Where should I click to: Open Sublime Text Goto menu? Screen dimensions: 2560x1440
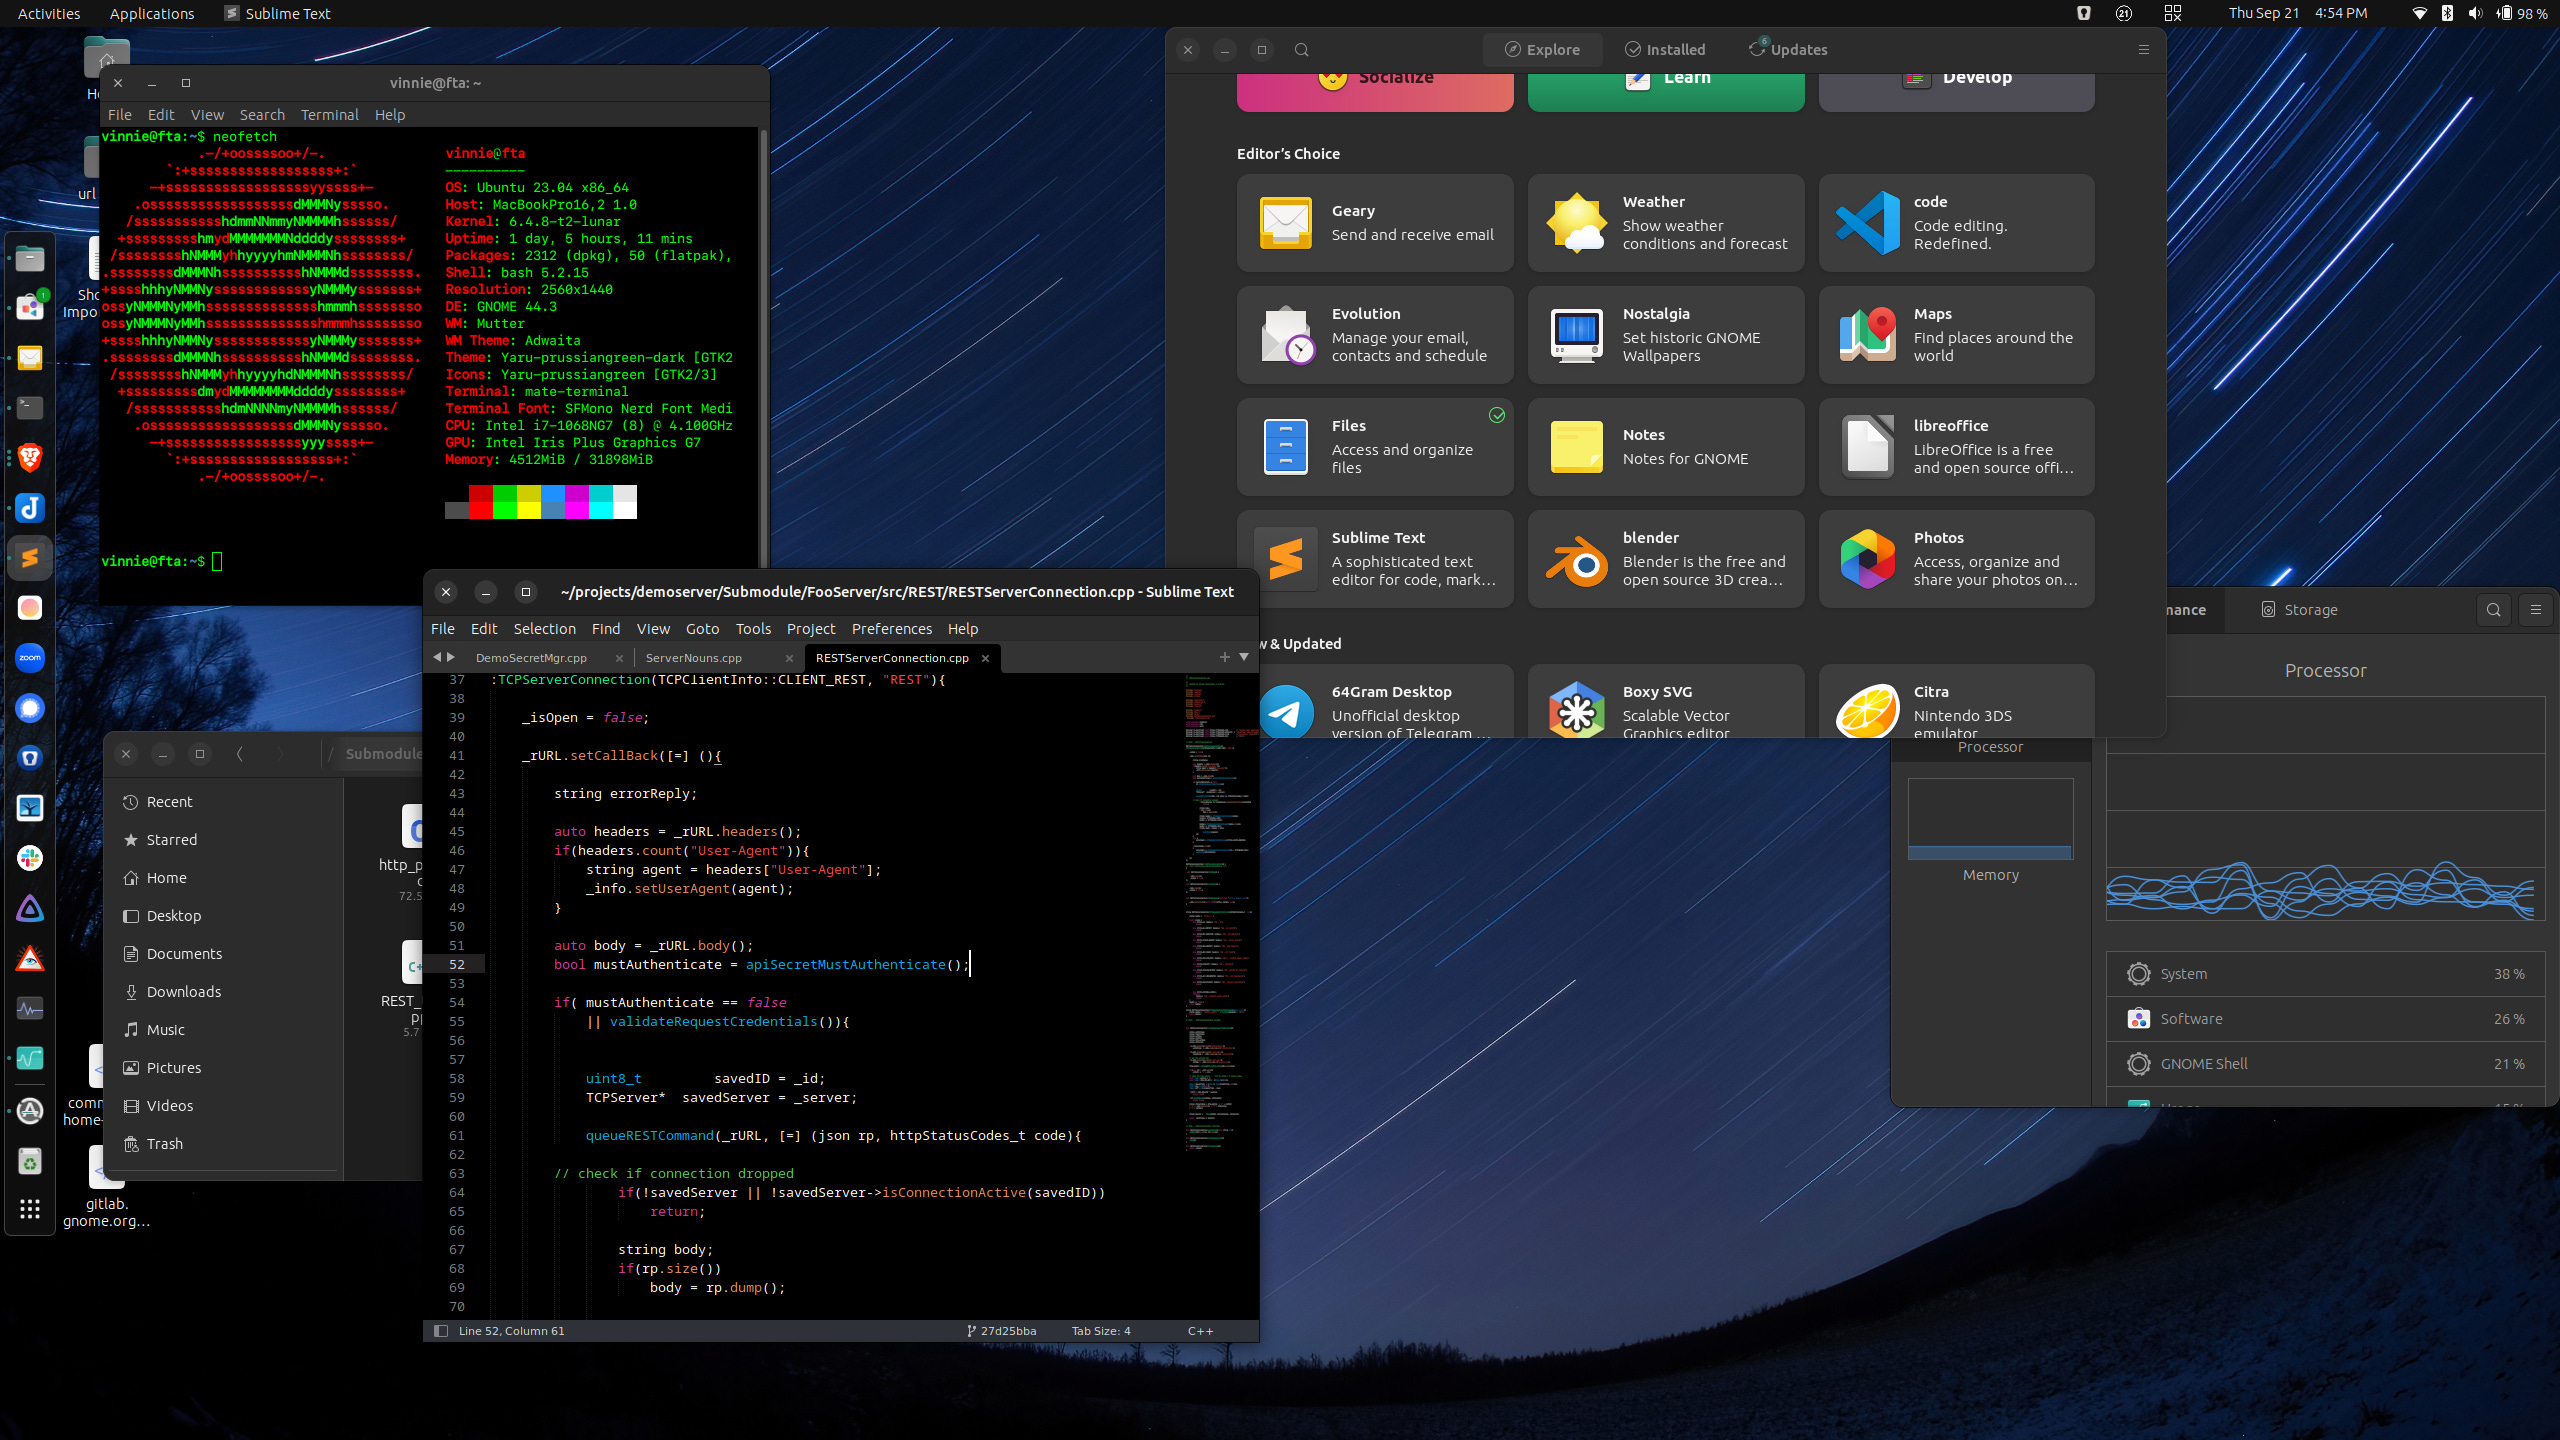coord(702,629)
